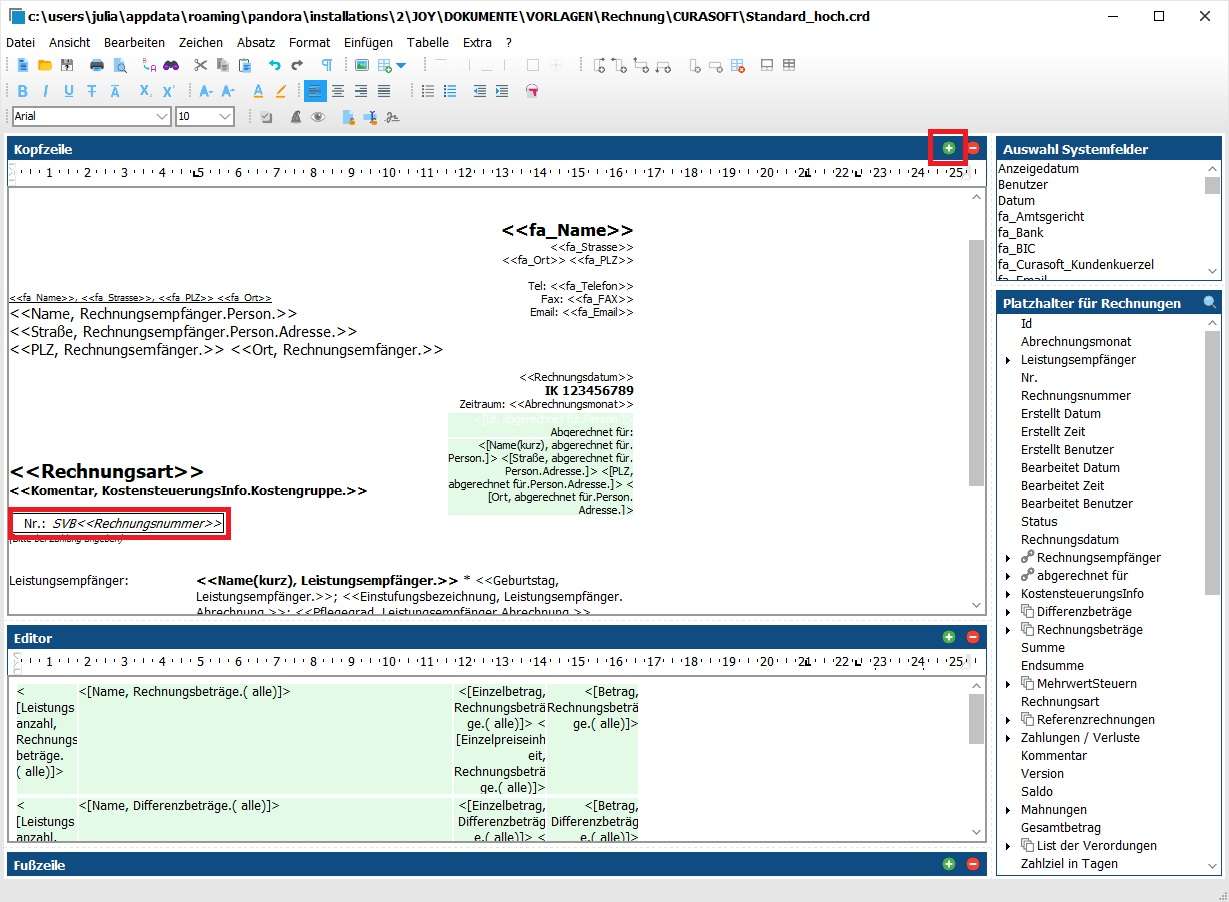Toggle bold formatting
Screen dimensions: 1229x902
[x=22, y=91]
